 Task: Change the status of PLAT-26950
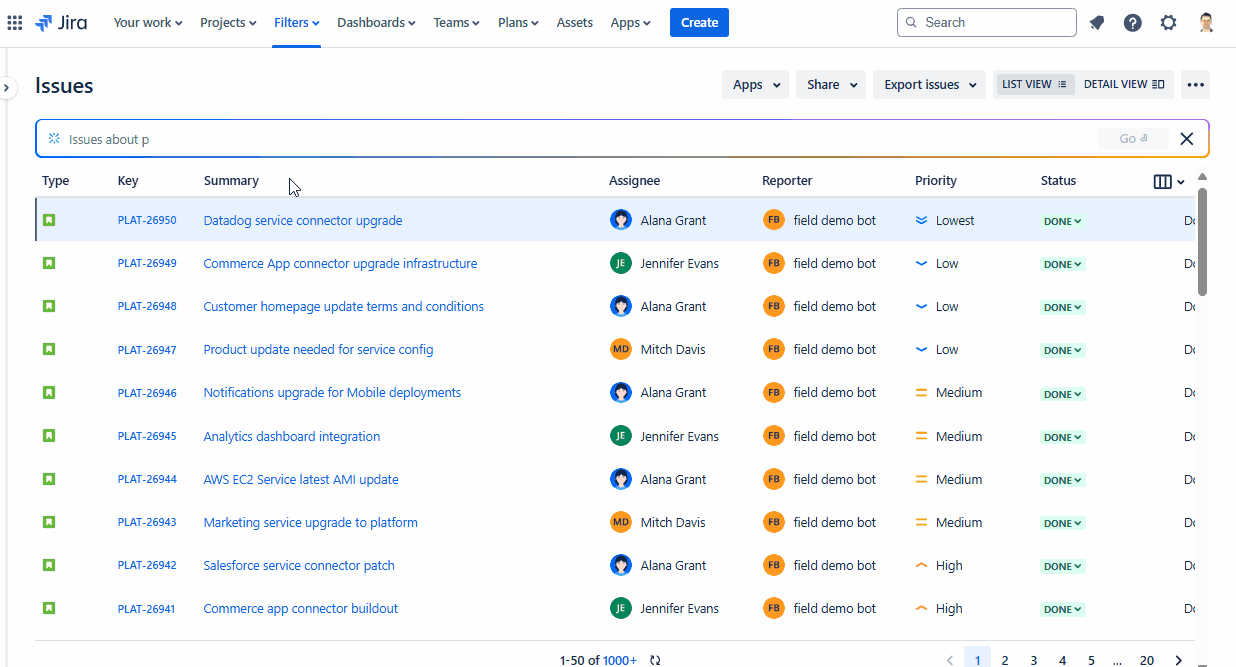[x=1062, y=221]
